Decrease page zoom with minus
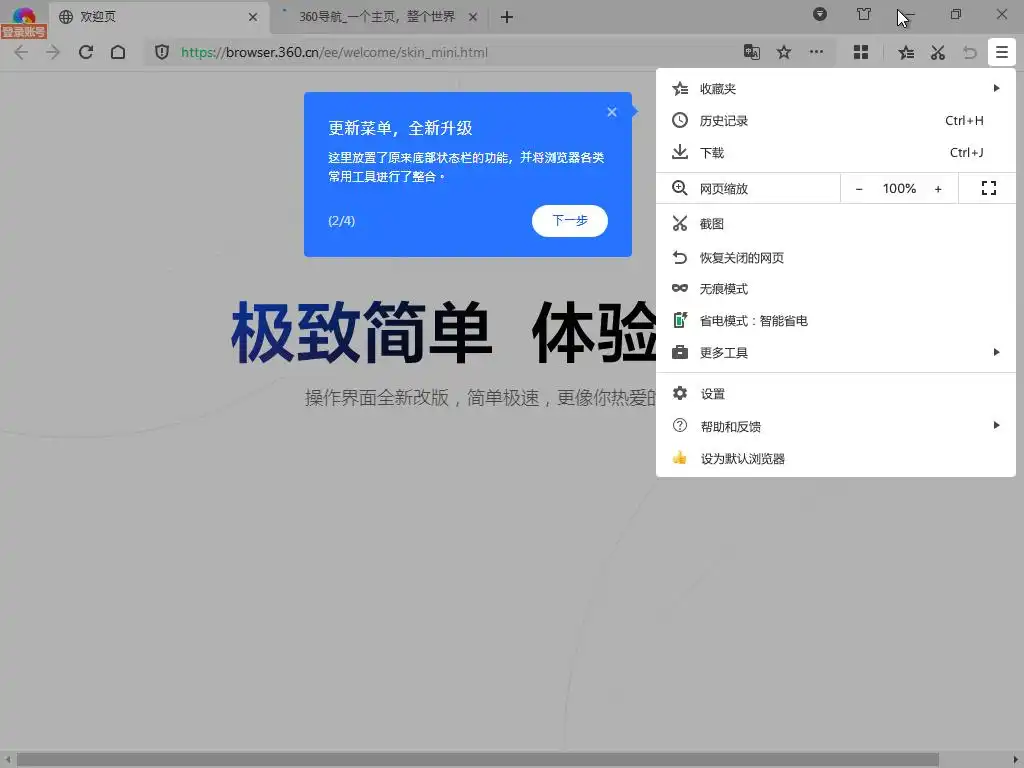Screen dimensions: 1024x768 pos(859,189)
